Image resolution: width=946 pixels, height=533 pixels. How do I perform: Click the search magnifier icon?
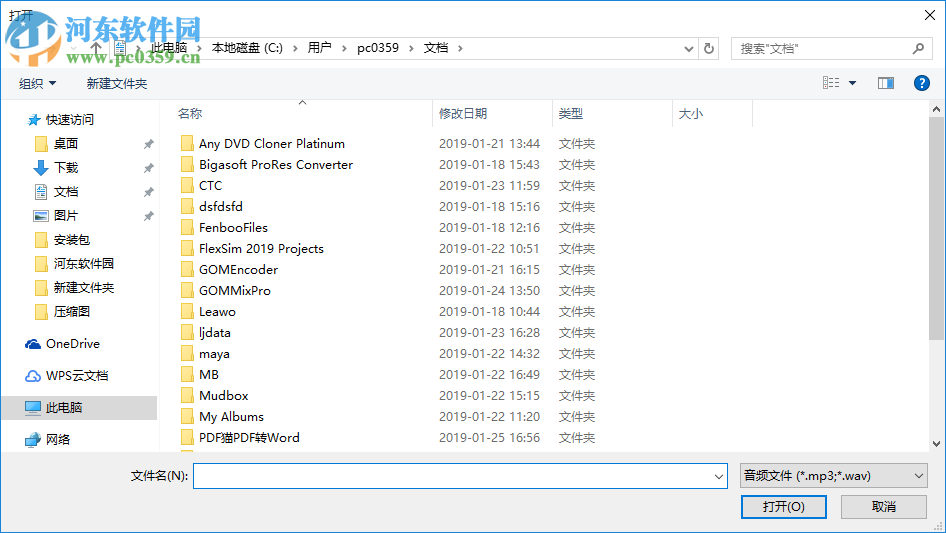(918, 48)
